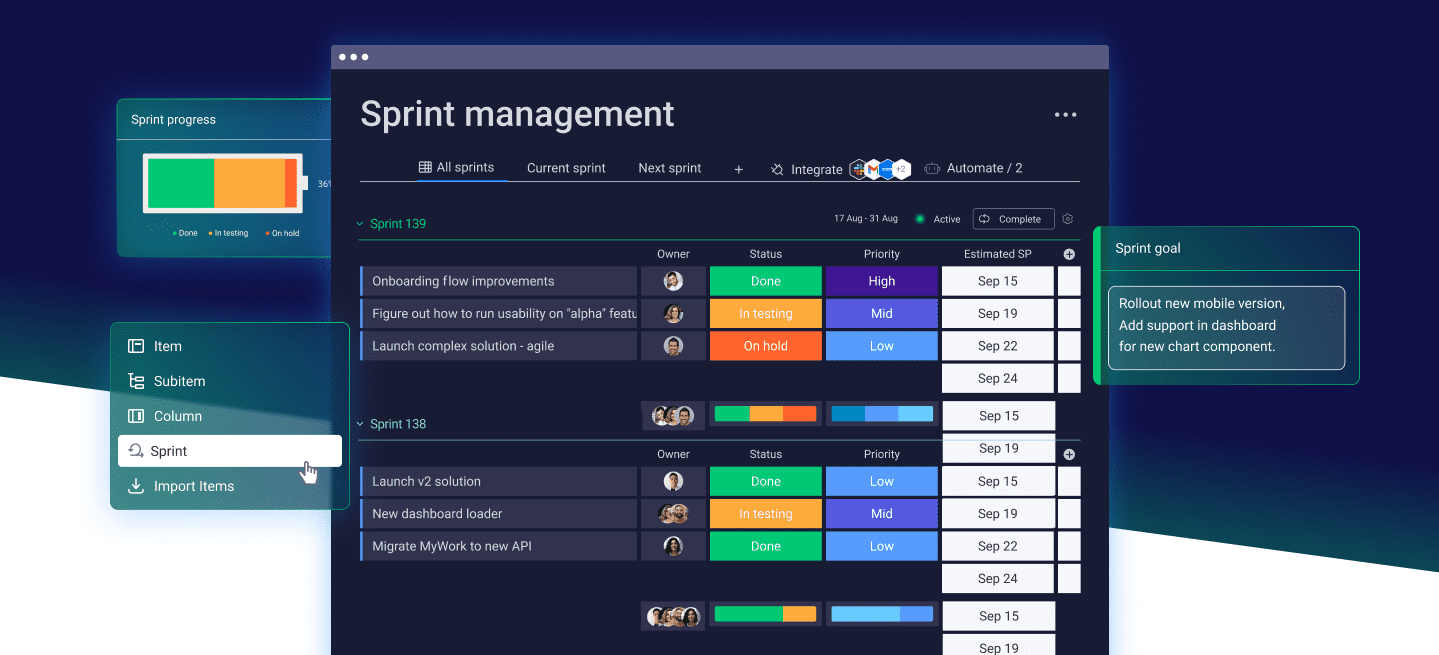
Task: Open owner avatar for Launch v2 solution
Action: (673, 481)
